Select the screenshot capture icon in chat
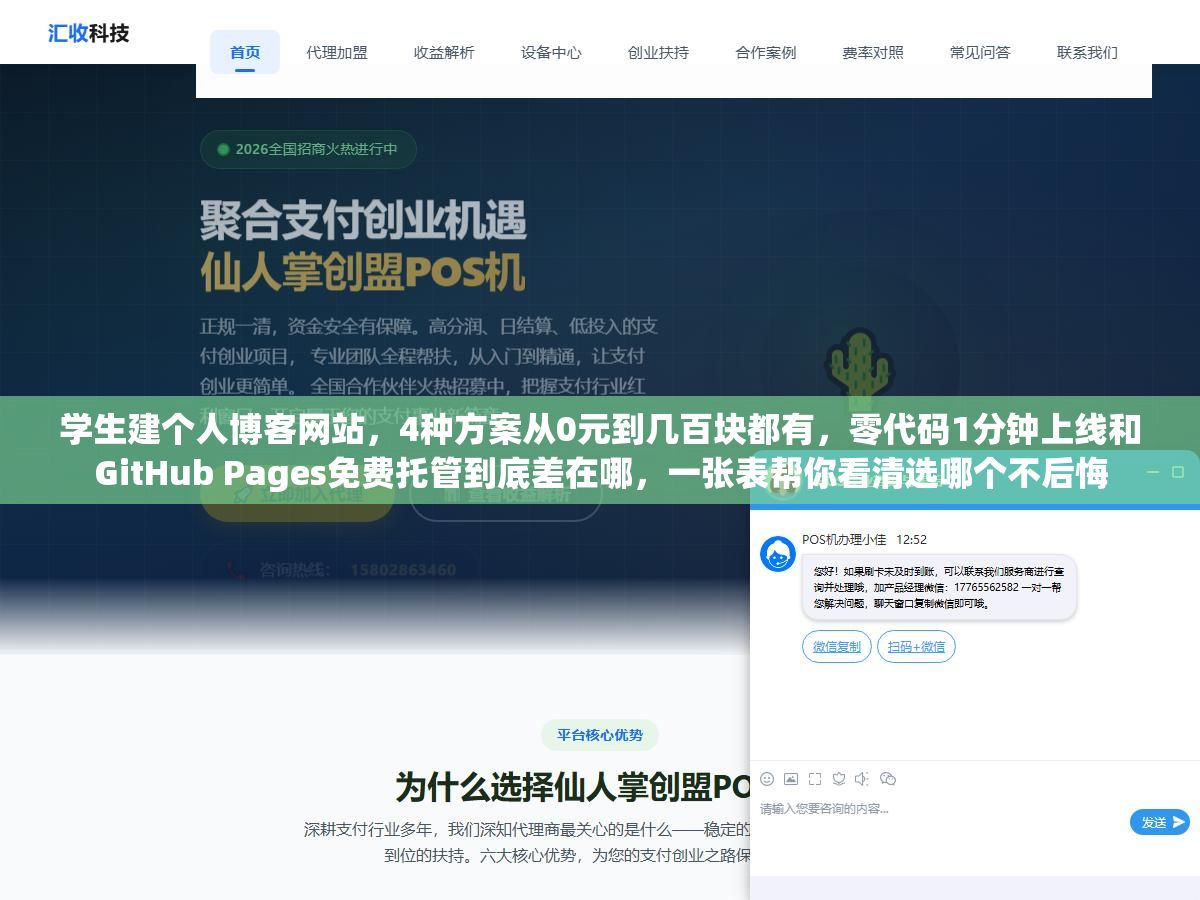The height and width of the screenshot is (900, 1200). pyautogui.click(x=815, y=778)
